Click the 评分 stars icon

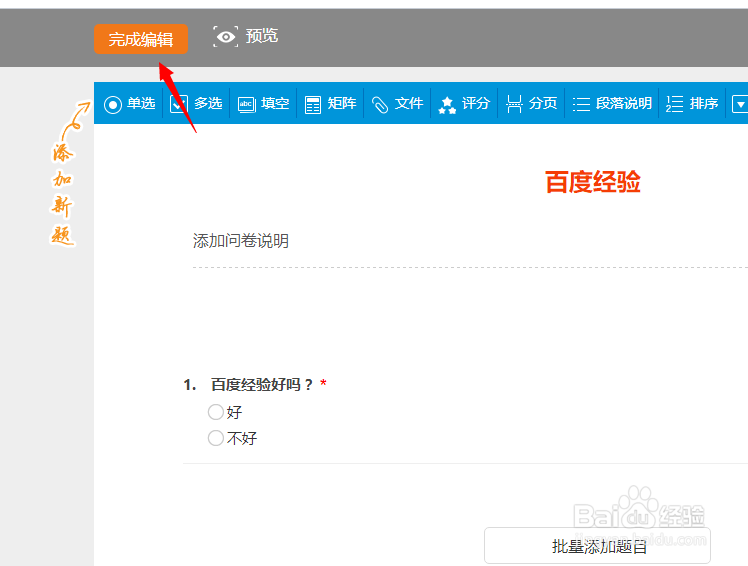[x=447, y=105]
